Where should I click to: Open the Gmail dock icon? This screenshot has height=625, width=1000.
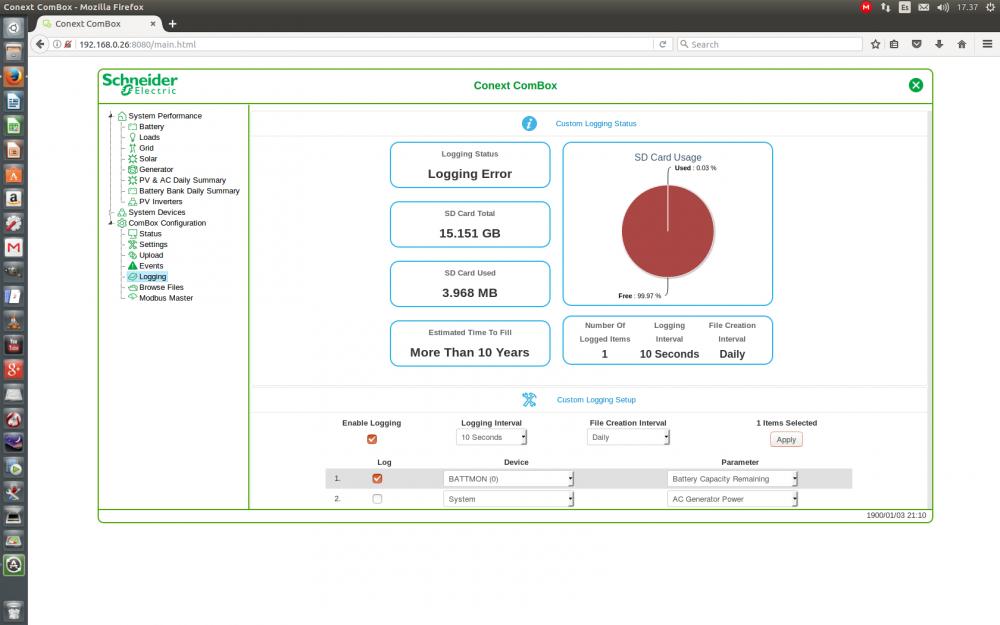(13, 247)
